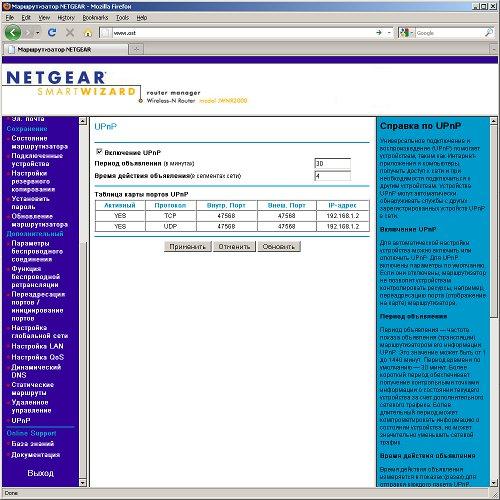Reload the page with the Refresh icon
The image size is (500, 500).
click(52, 33)
